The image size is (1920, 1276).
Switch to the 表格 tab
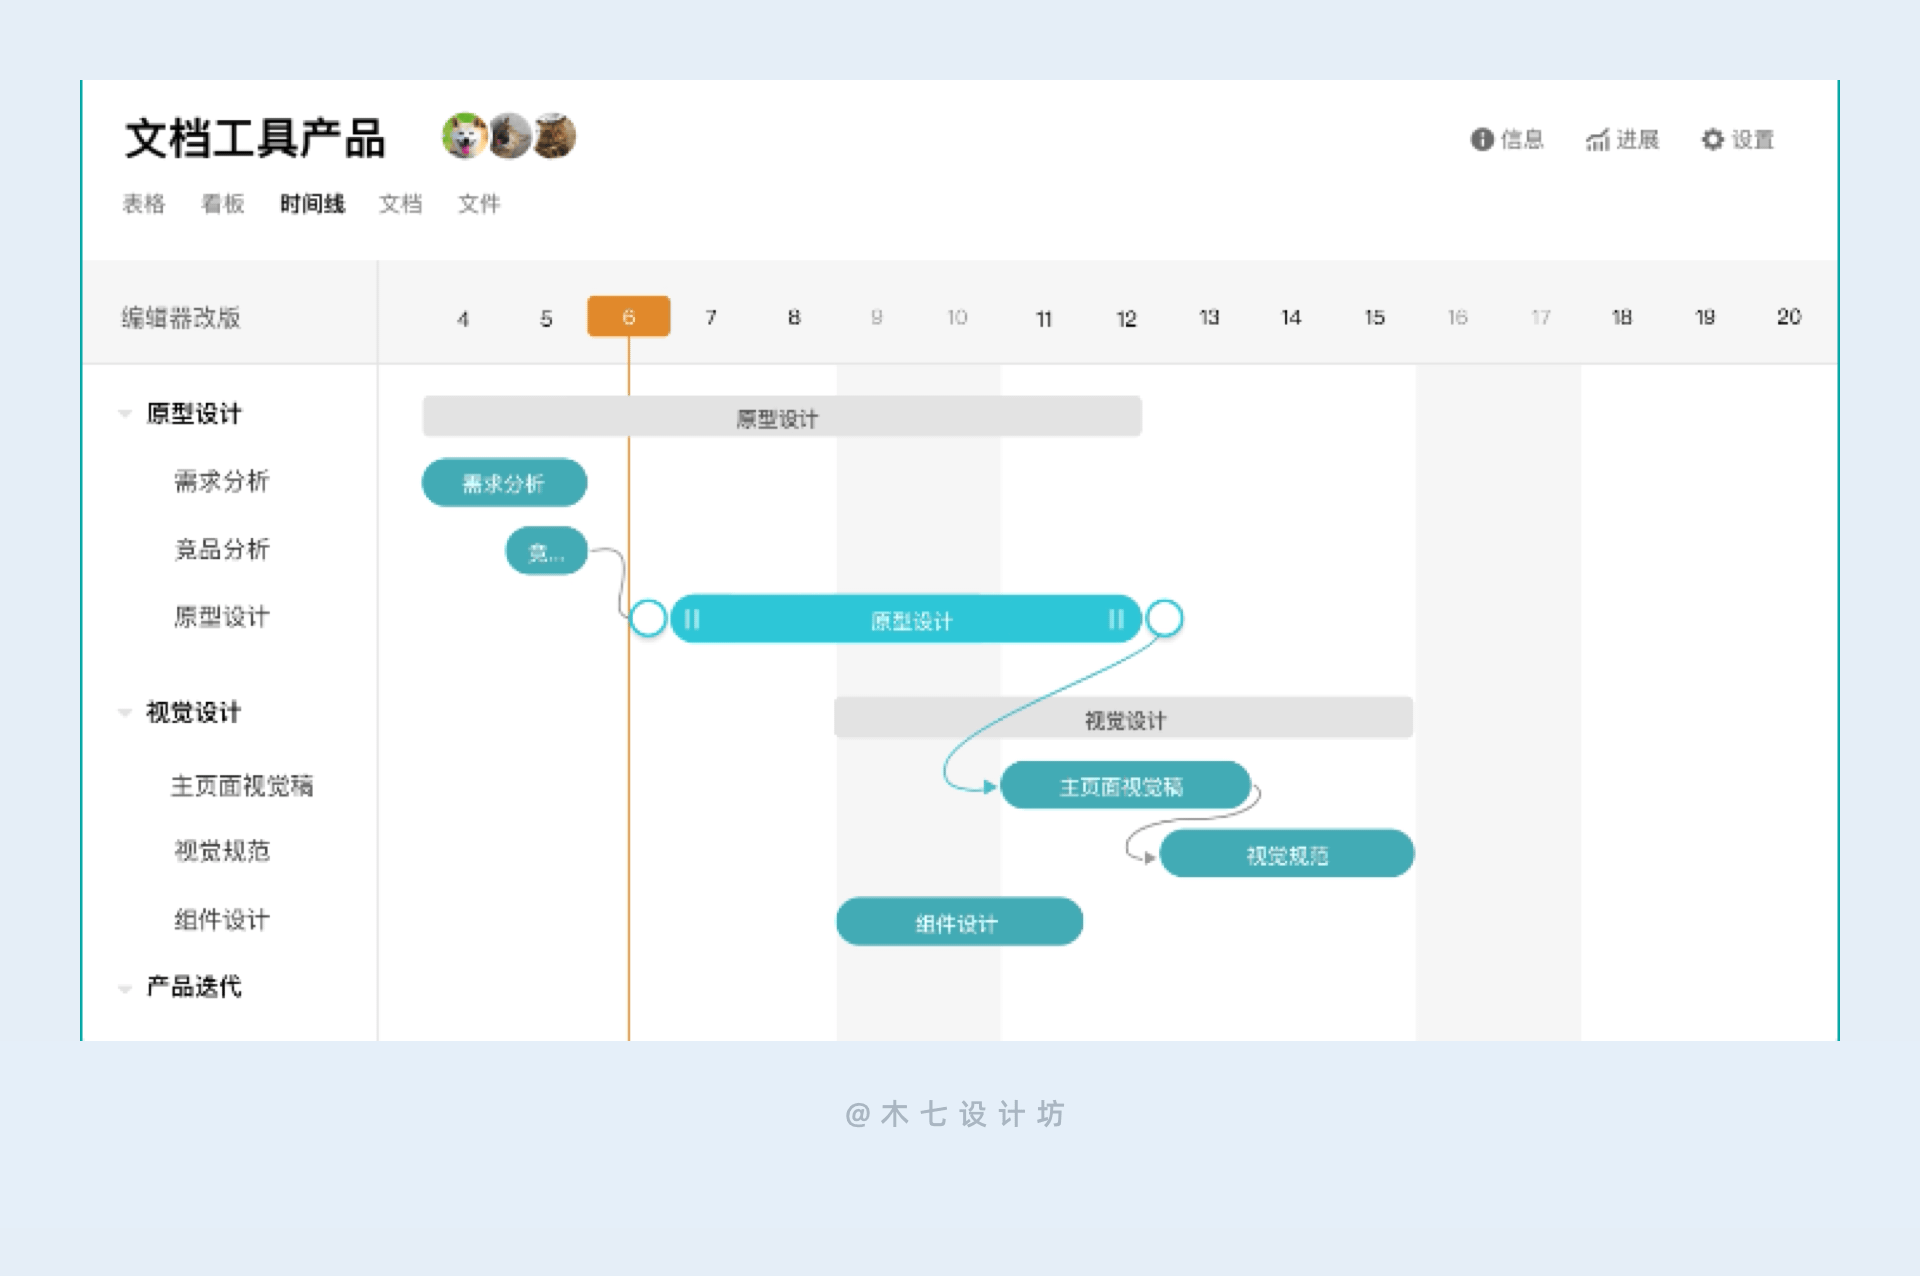143,204
